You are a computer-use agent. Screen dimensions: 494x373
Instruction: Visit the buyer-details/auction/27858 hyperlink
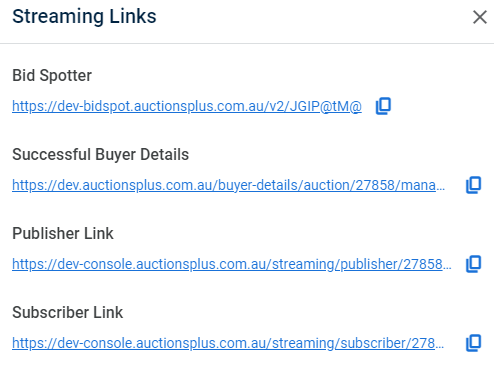(x=228, y=185)
